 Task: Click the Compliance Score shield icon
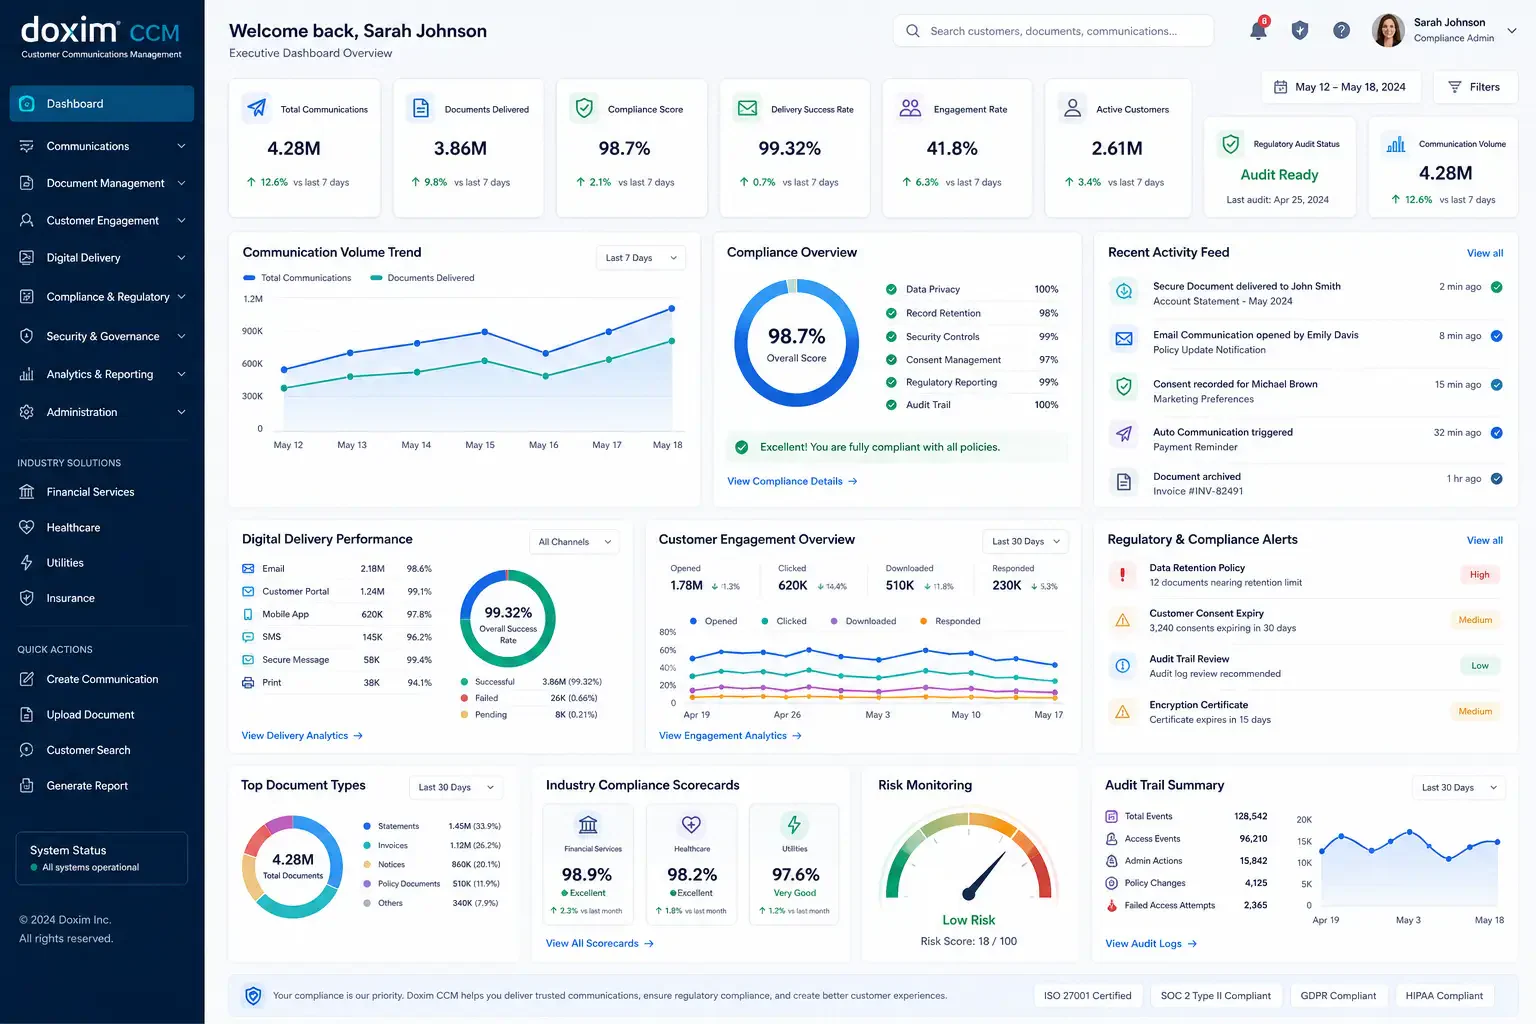click(x=584, y=108)
